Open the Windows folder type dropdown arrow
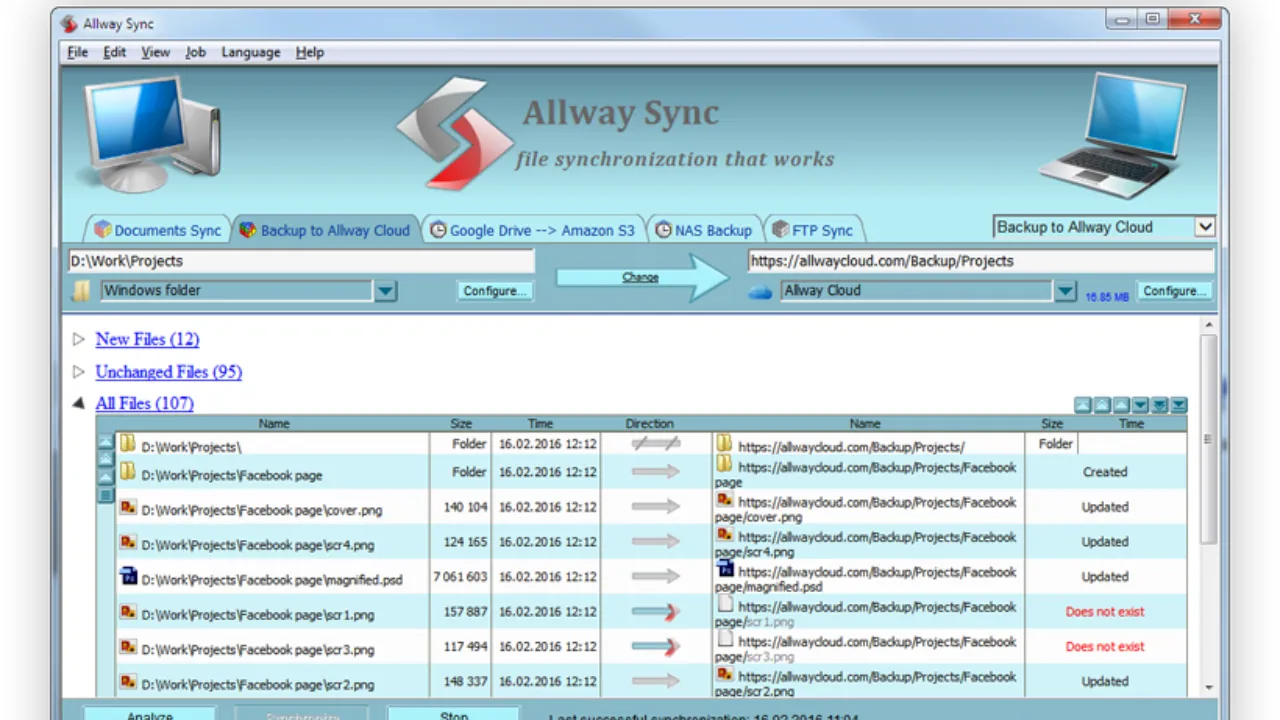 (x=386, y=291)
